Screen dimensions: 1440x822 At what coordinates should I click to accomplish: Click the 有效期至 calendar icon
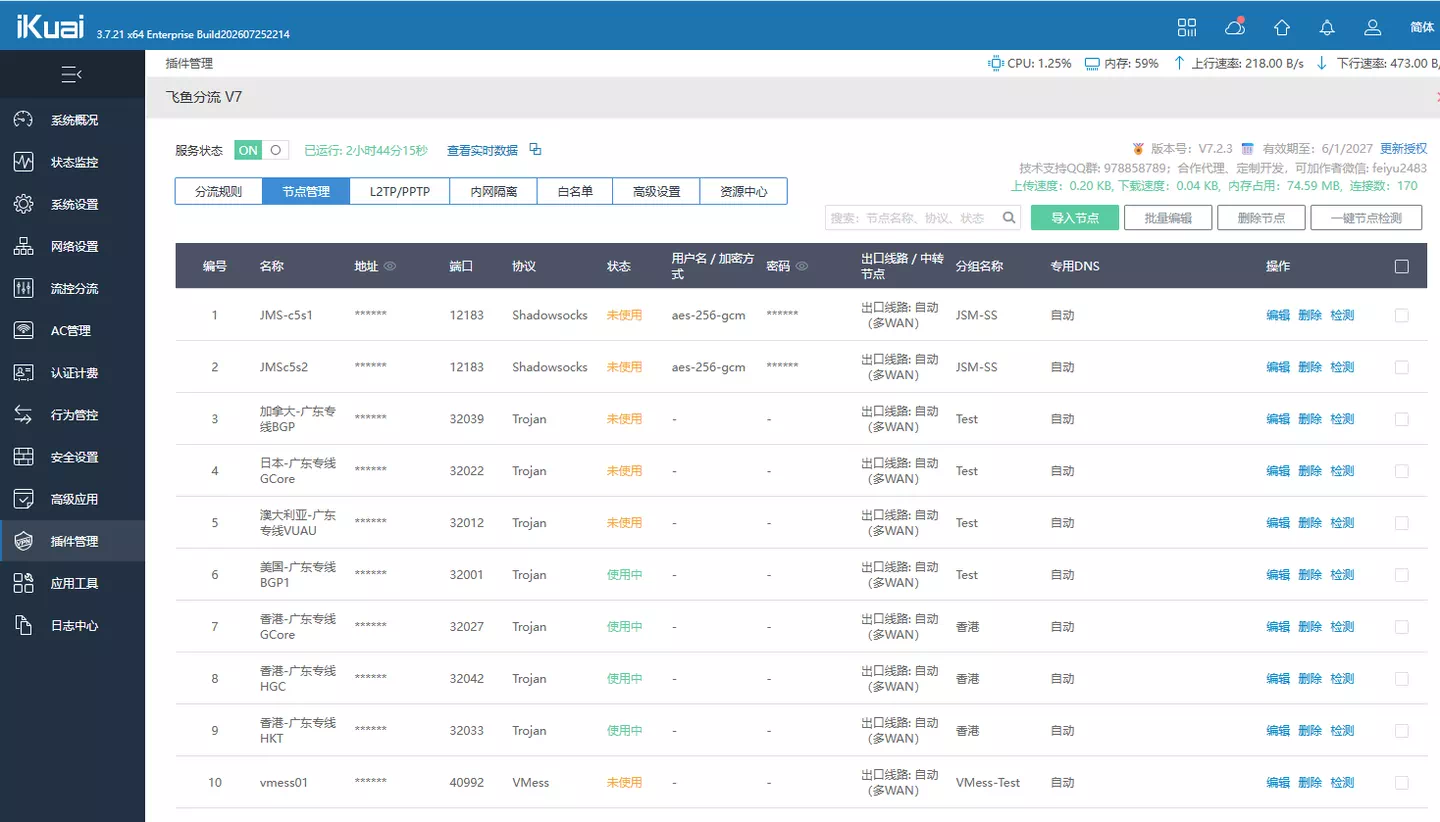[x=1248, y=148]
